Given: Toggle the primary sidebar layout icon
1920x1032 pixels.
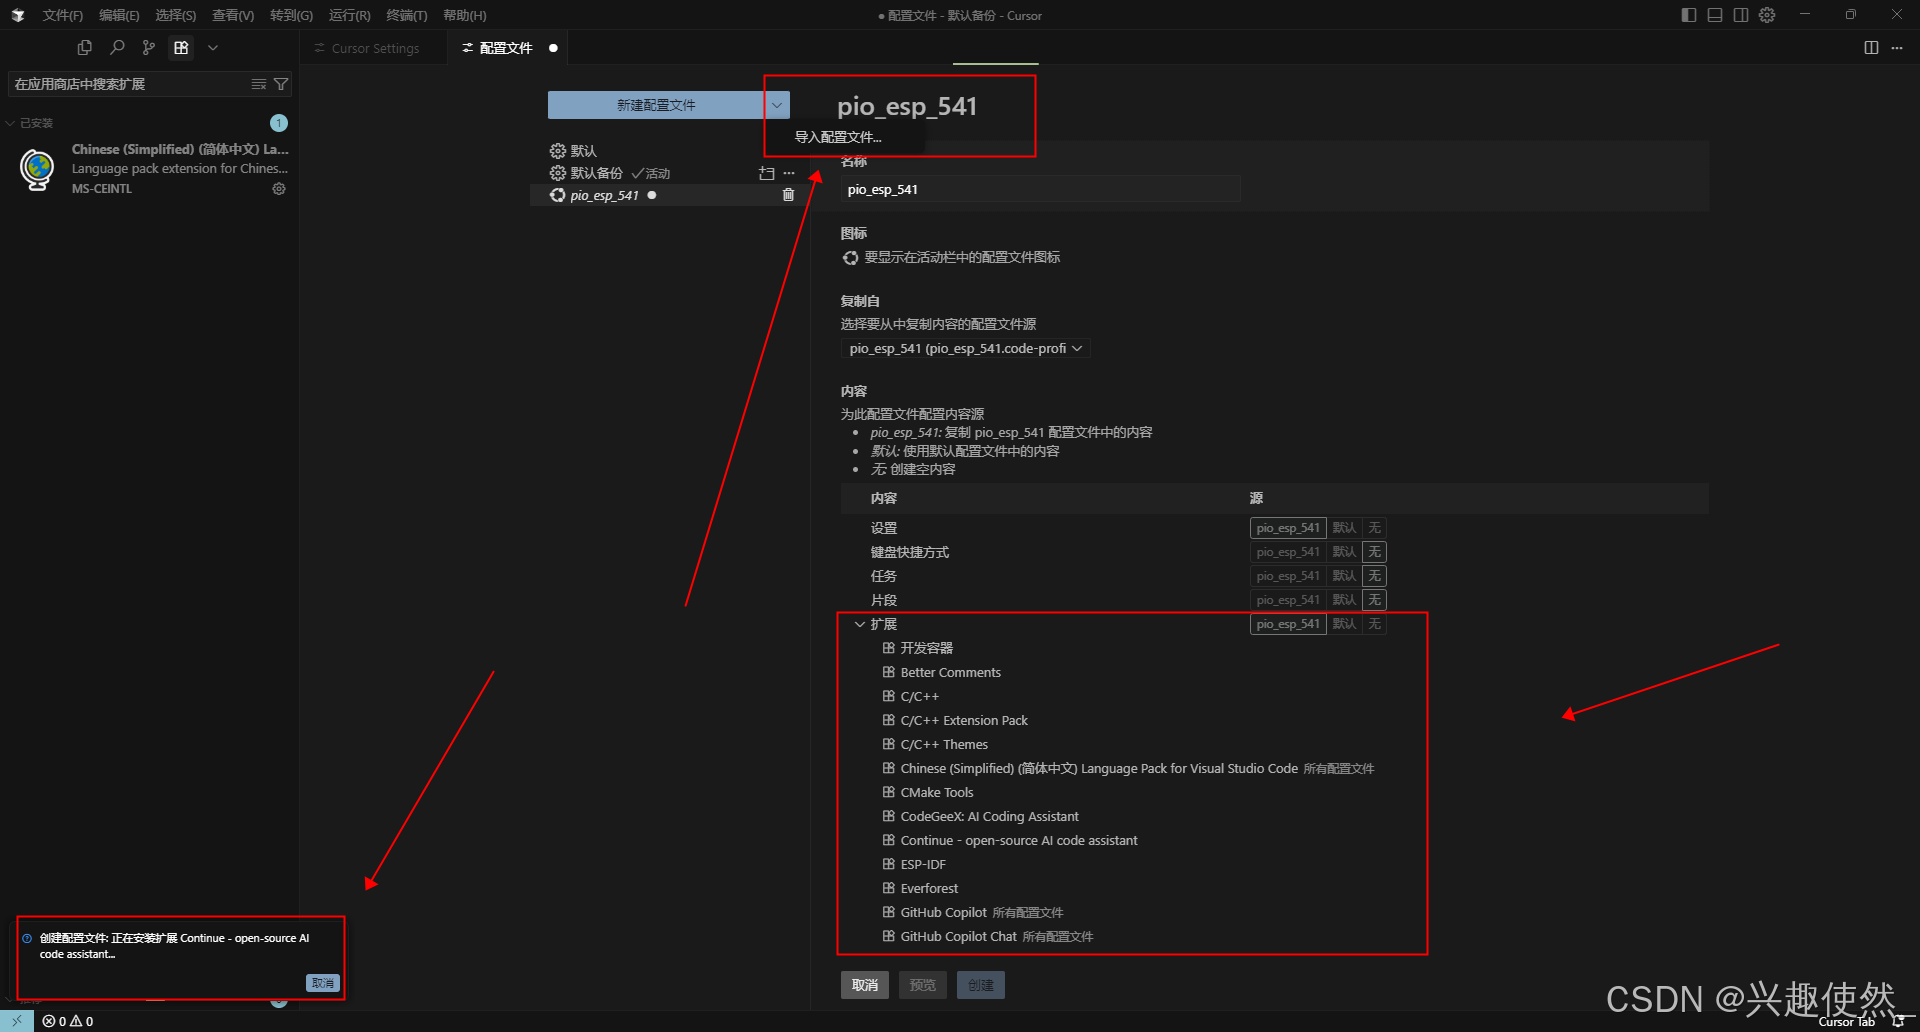Looking at the screenshot, I should click(x=1689, y=15).
